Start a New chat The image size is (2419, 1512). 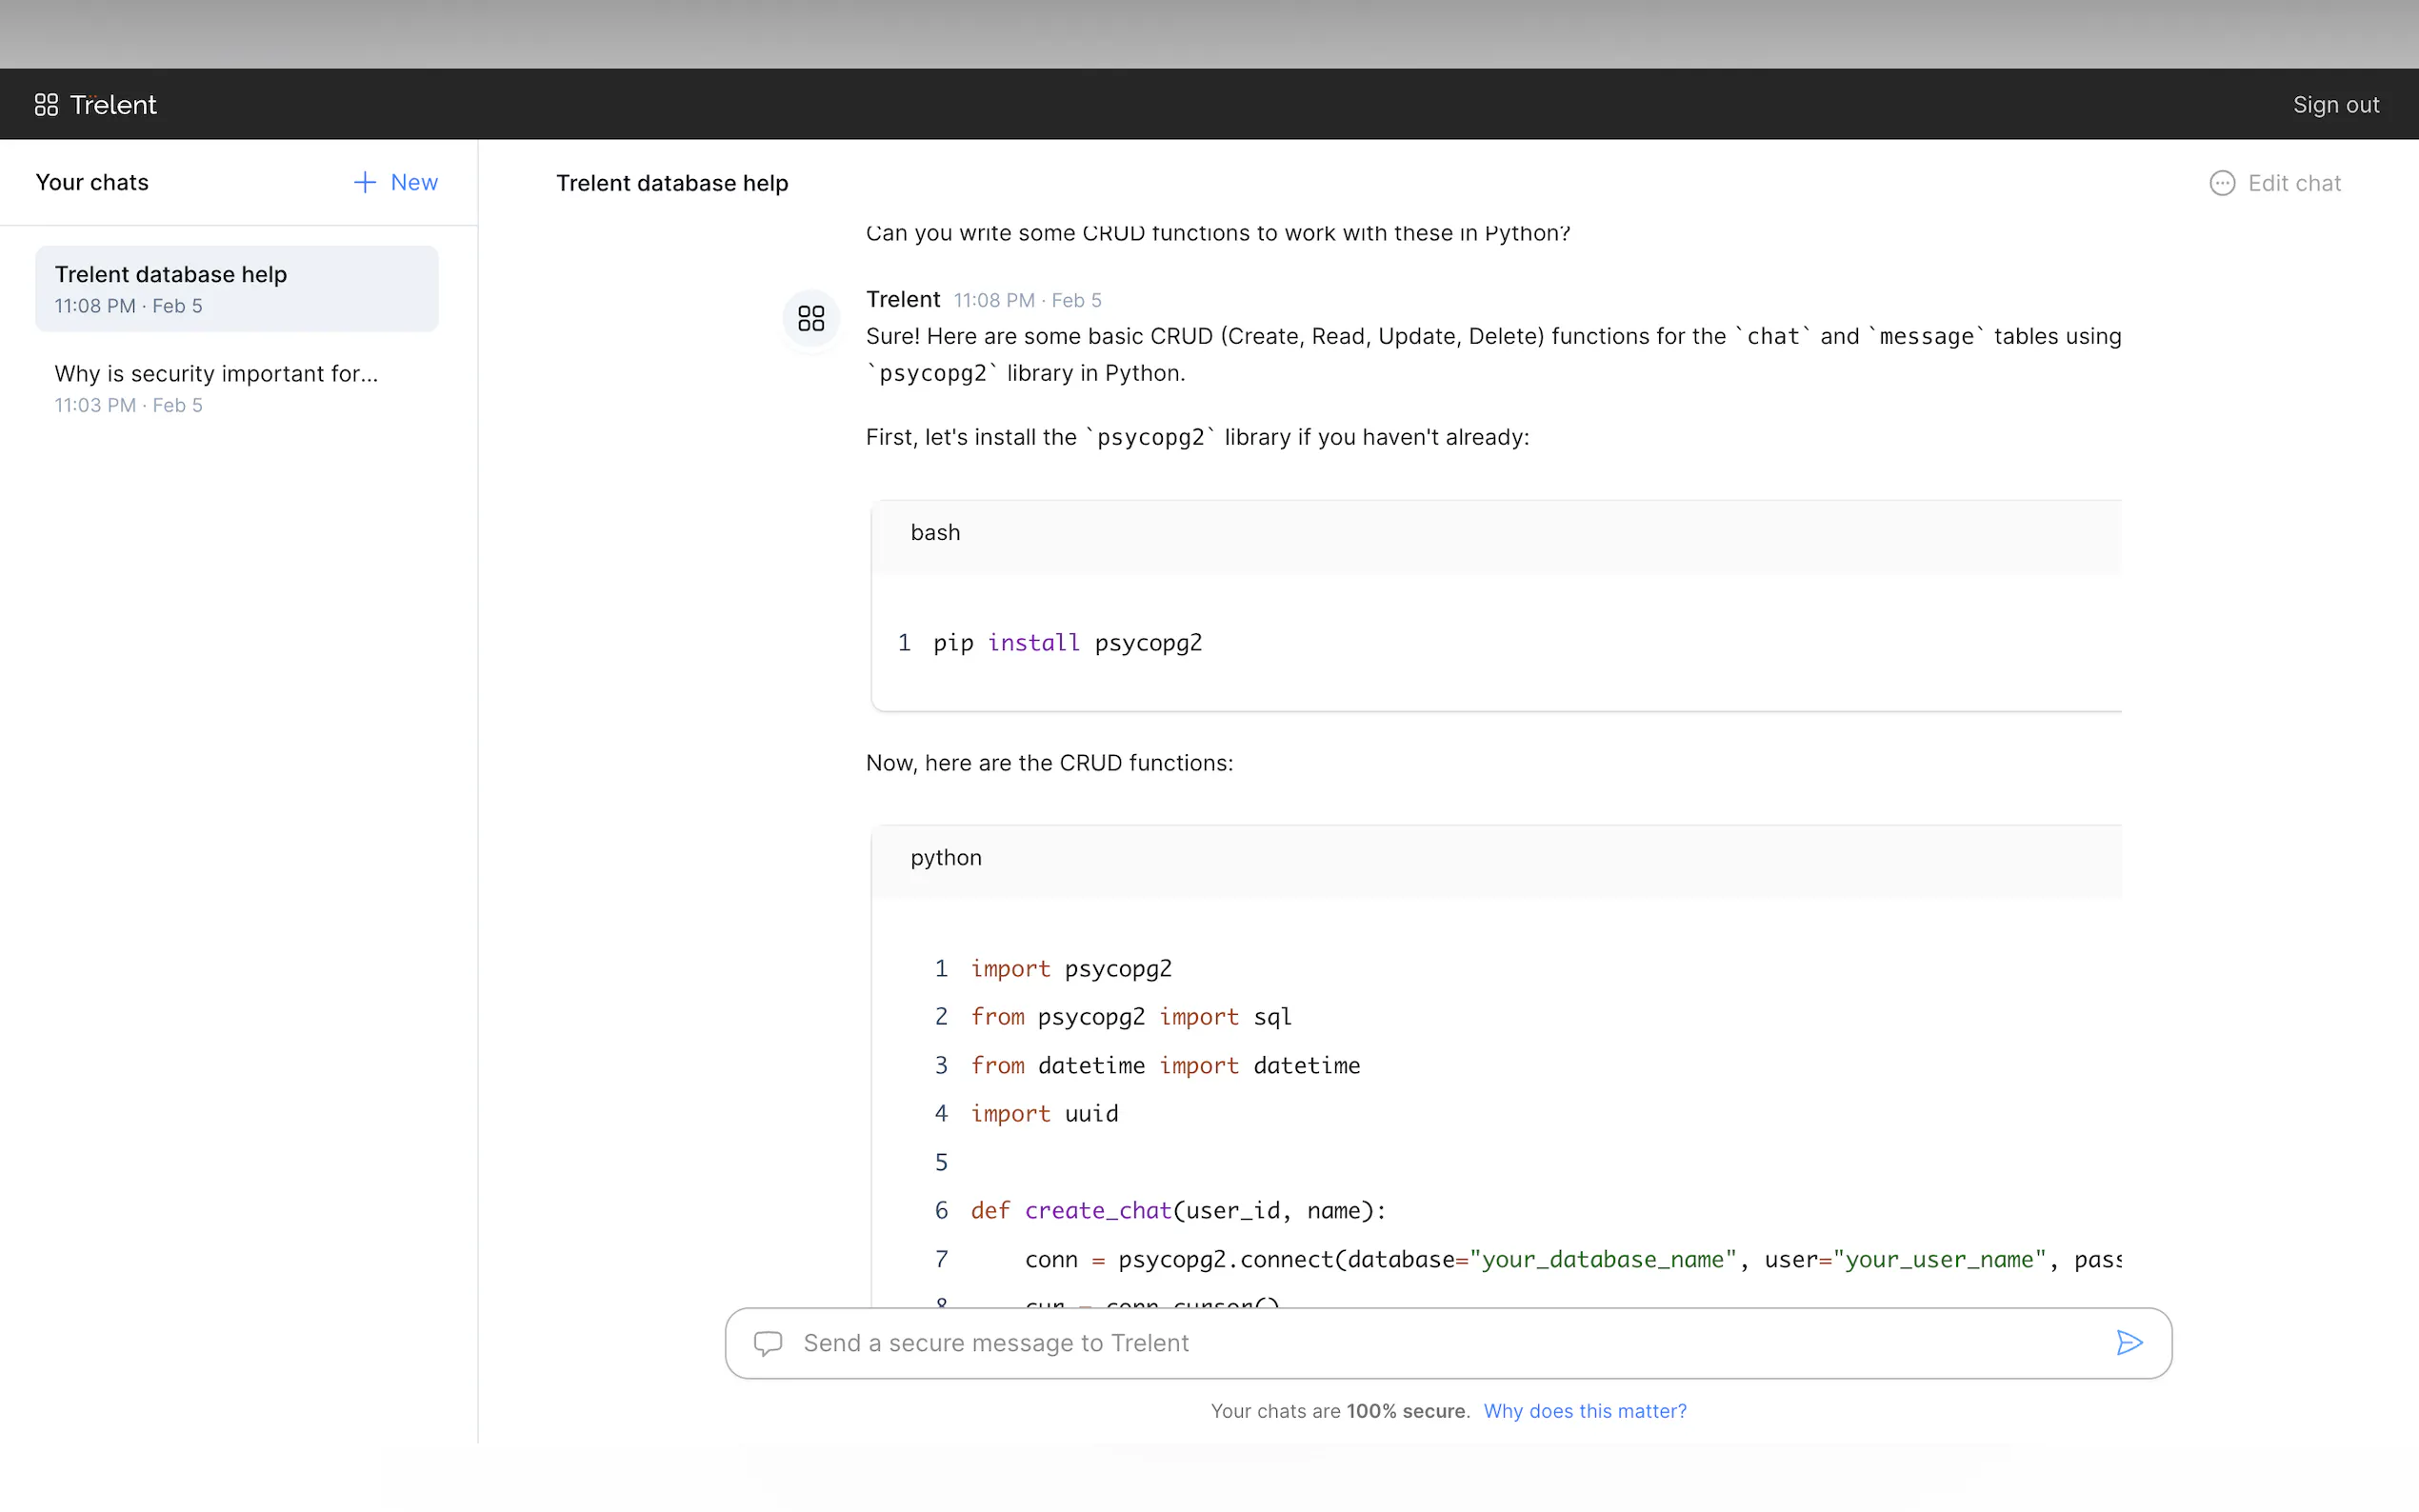coord(395,182)
